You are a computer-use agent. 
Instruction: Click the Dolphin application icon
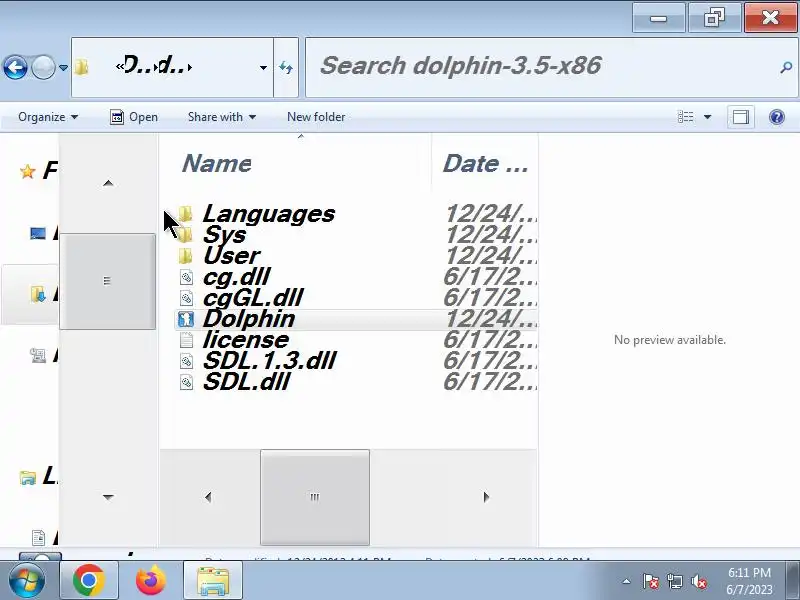pyautogui.click(x=186, y=319)
